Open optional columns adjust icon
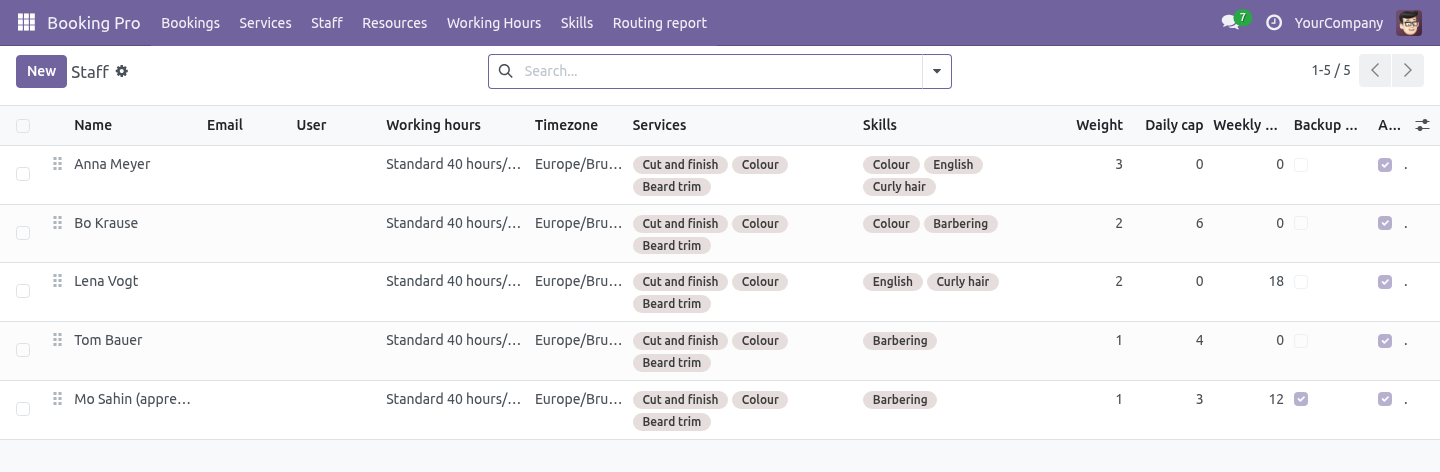Viewport: 1440px width, 472px height. (1422, 125)
